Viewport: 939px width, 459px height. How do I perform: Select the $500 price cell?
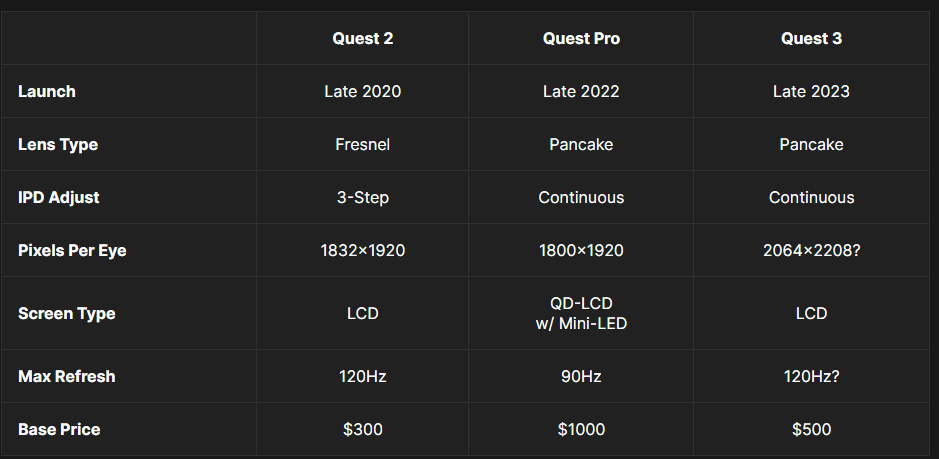(811, 429)
